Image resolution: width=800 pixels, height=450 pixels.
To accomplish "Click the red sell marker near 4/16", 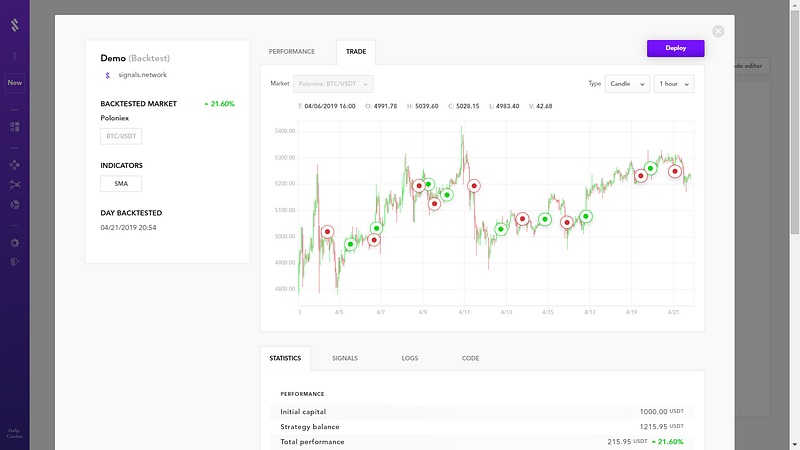I will 567,222.
